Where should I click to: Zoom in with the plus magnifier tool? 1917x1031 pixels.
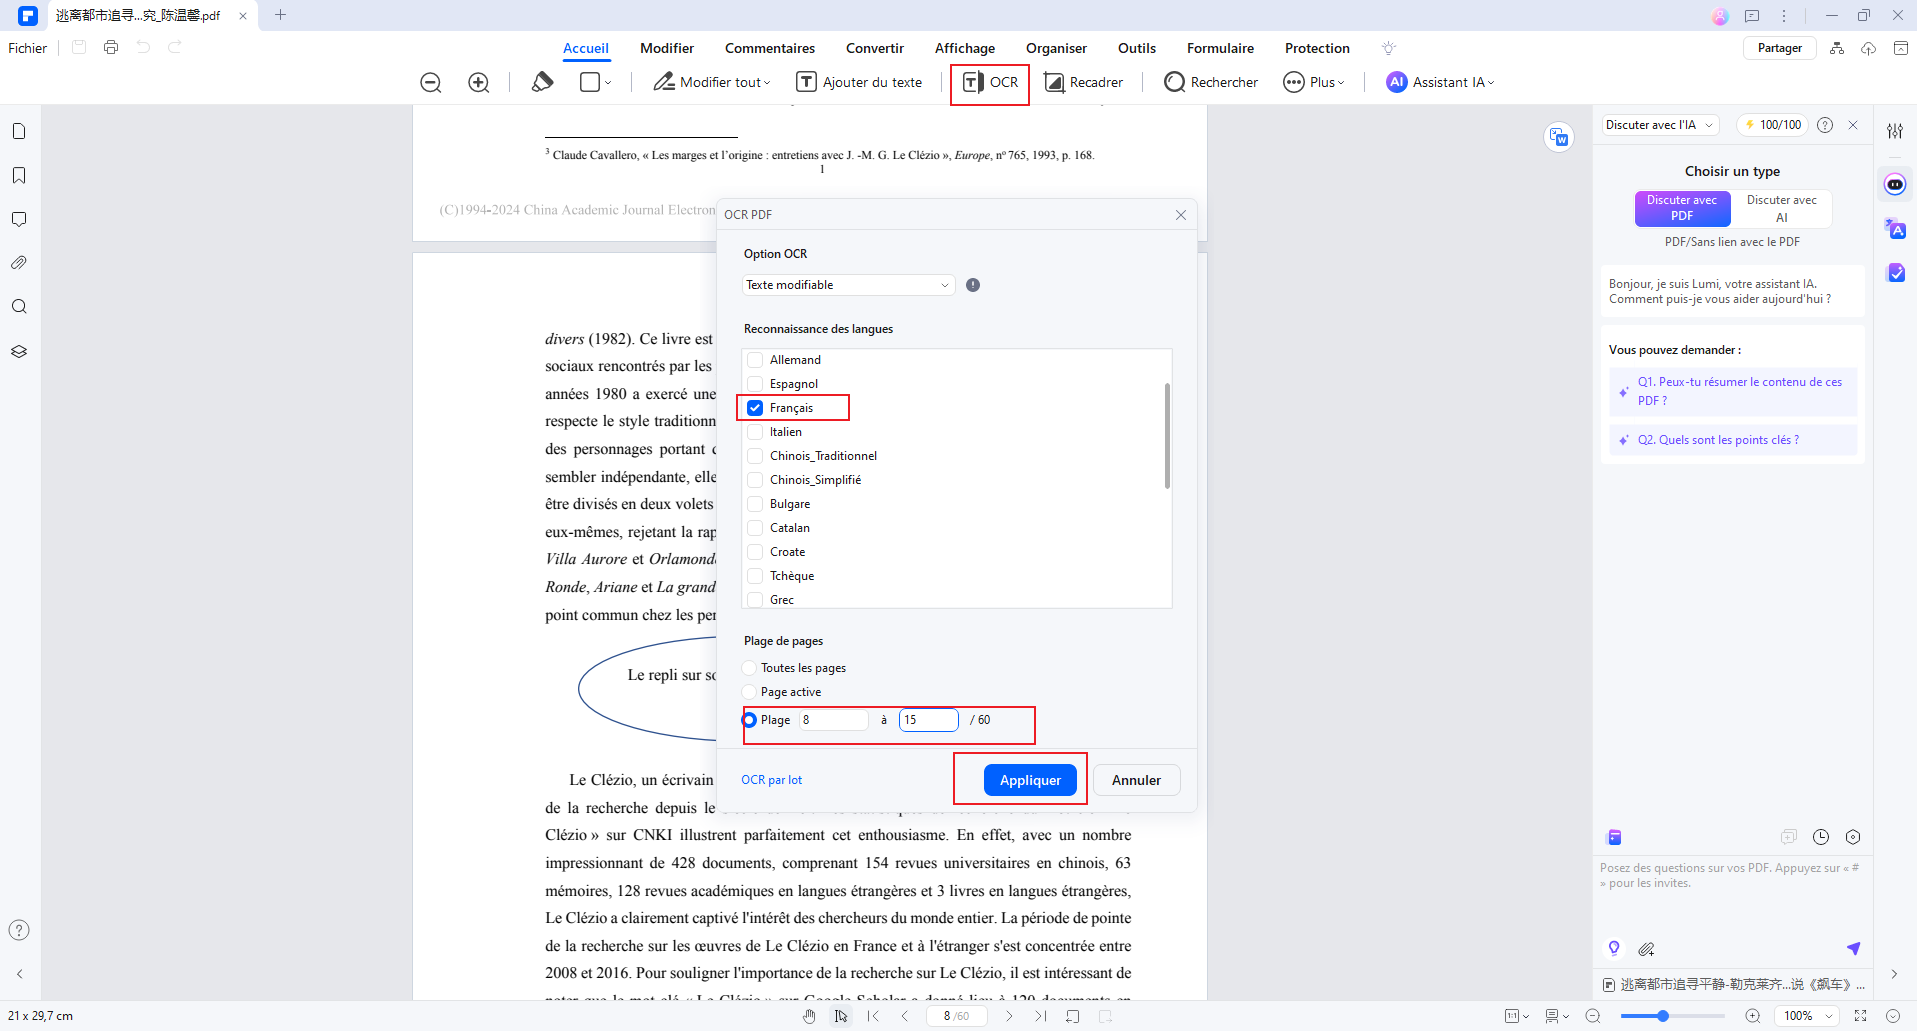point(479,83)
